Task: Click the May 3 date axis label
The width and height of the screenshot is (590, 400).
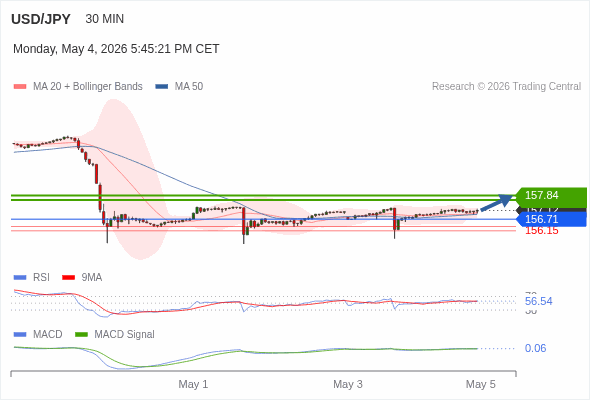Action: click(348, 384)
